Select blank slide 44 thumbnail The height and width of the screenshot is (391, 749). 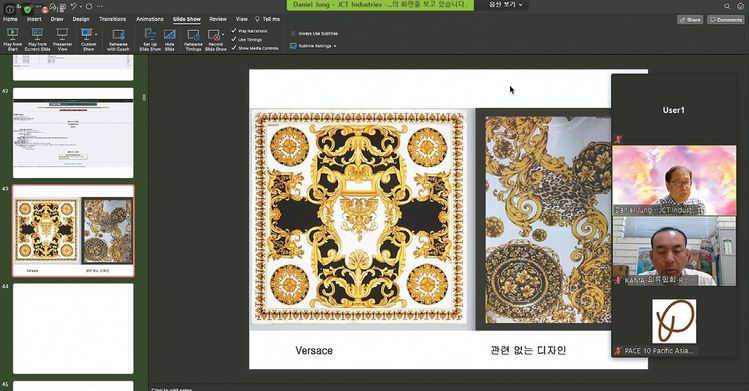point(73,328)
